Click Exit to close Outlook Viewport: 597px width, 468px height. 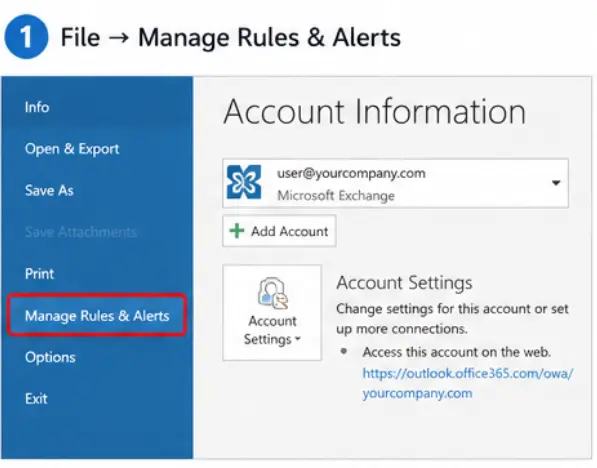coord(36,399)
